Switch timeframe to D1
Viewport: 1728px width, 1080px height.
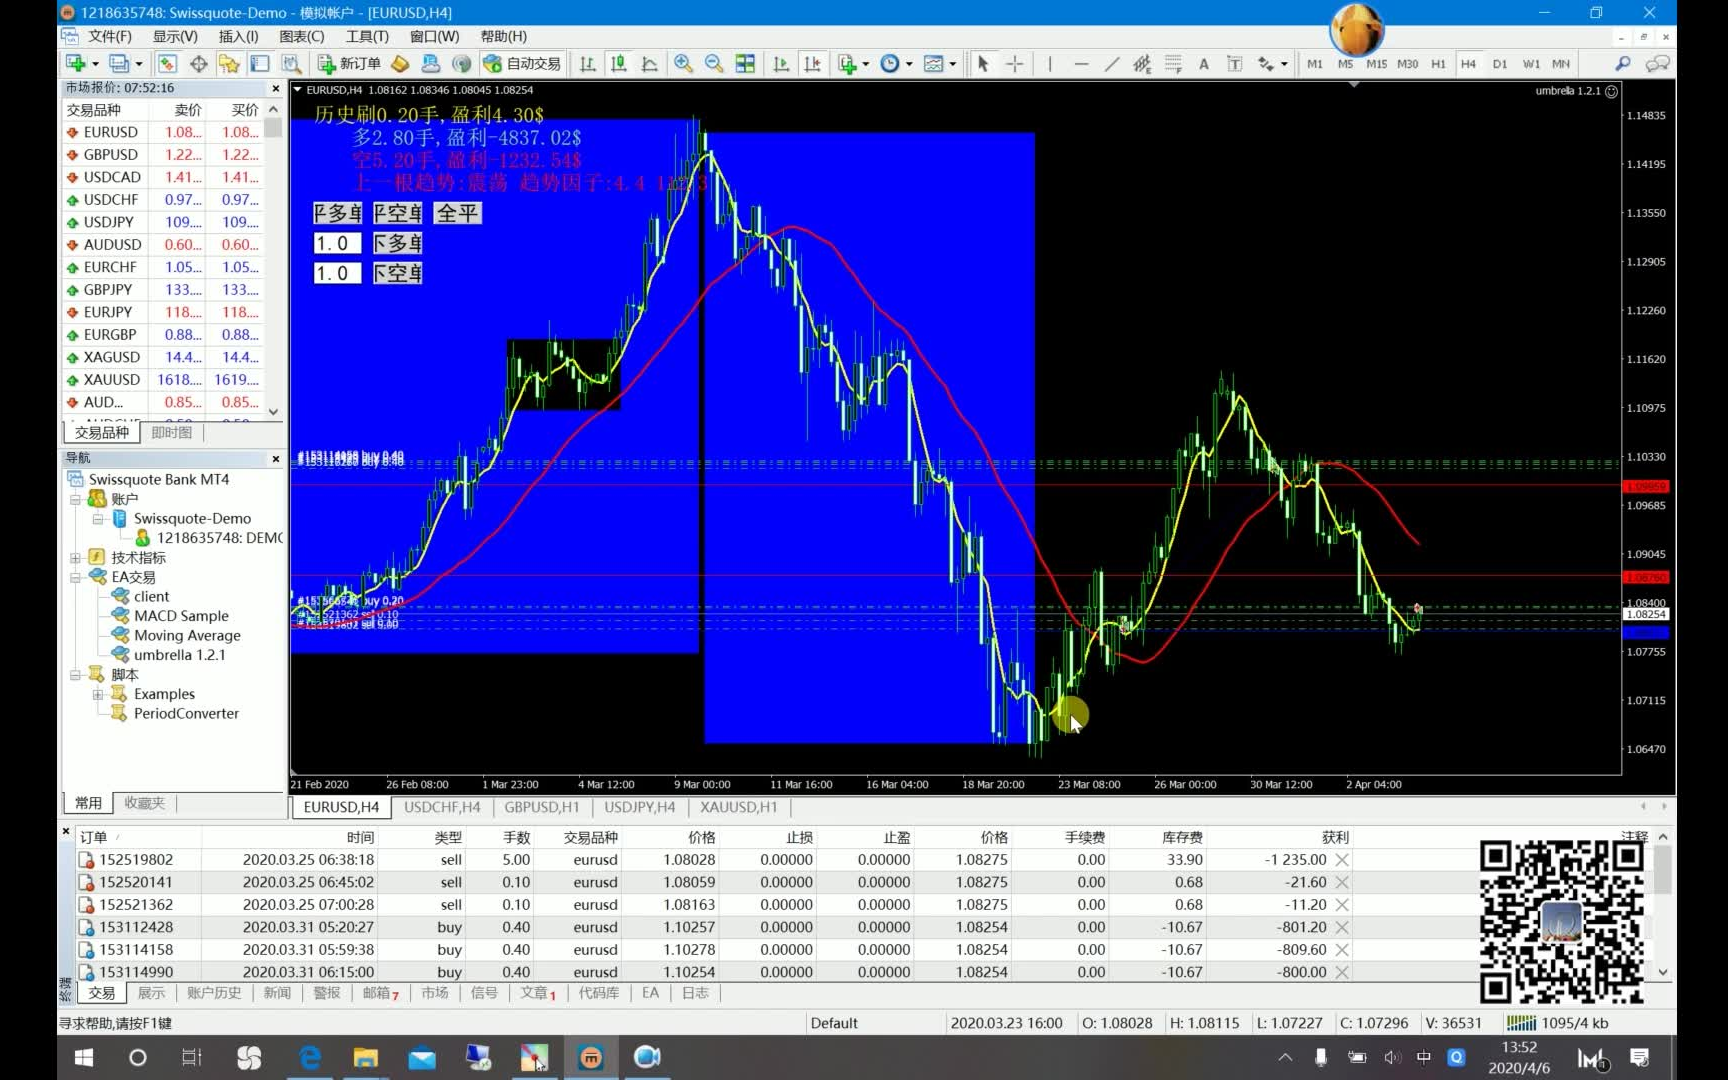click(x=1500, y=63)
